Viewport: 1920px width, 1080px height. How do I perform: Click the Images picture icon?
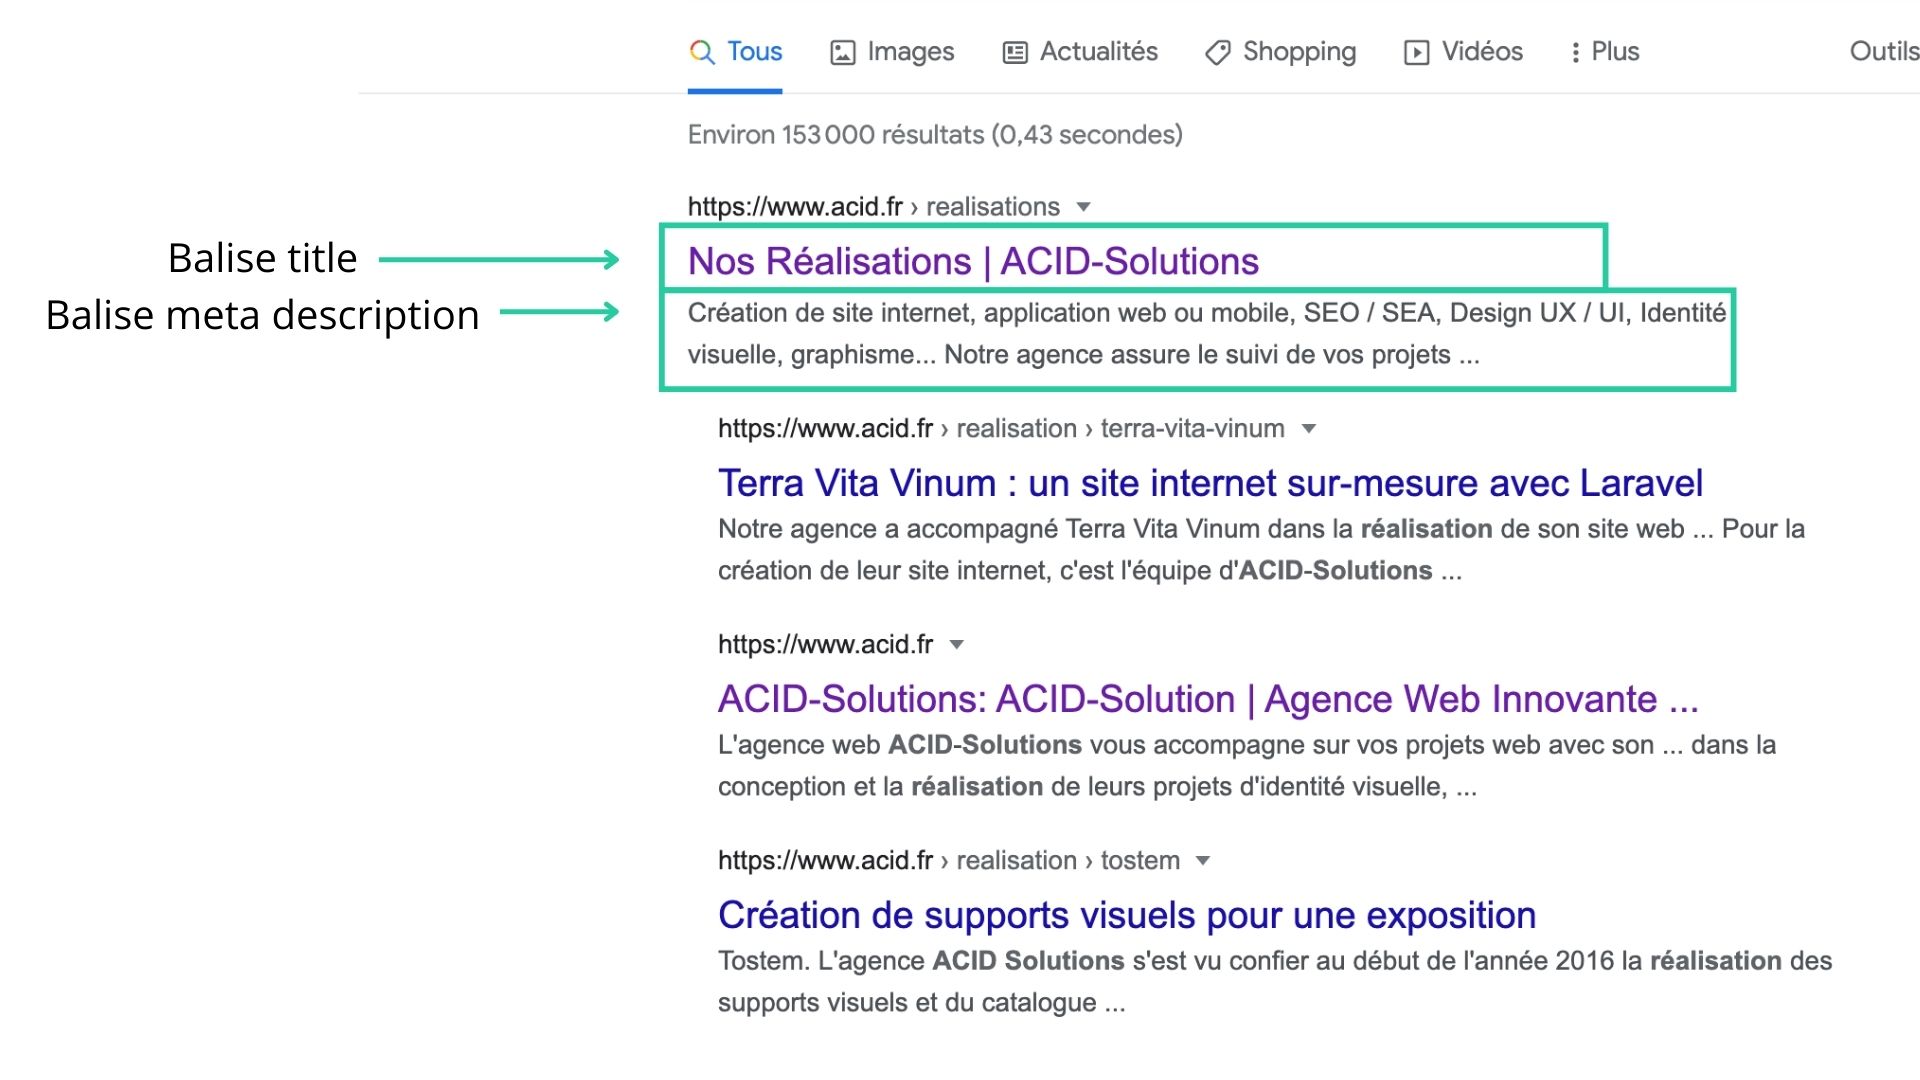point(843,53)
